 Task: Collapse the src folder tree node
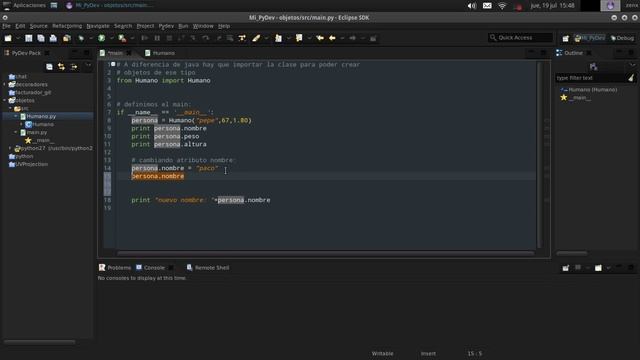pyautogui.click(x=10, y=108)
